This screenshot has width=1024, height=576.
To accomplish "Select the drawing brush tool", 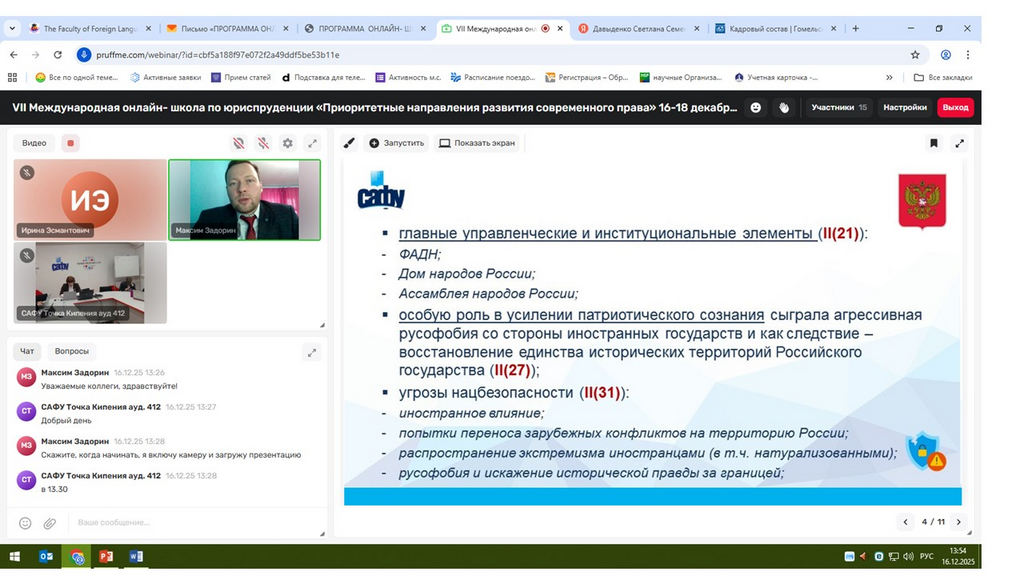I will click(349, 143).
